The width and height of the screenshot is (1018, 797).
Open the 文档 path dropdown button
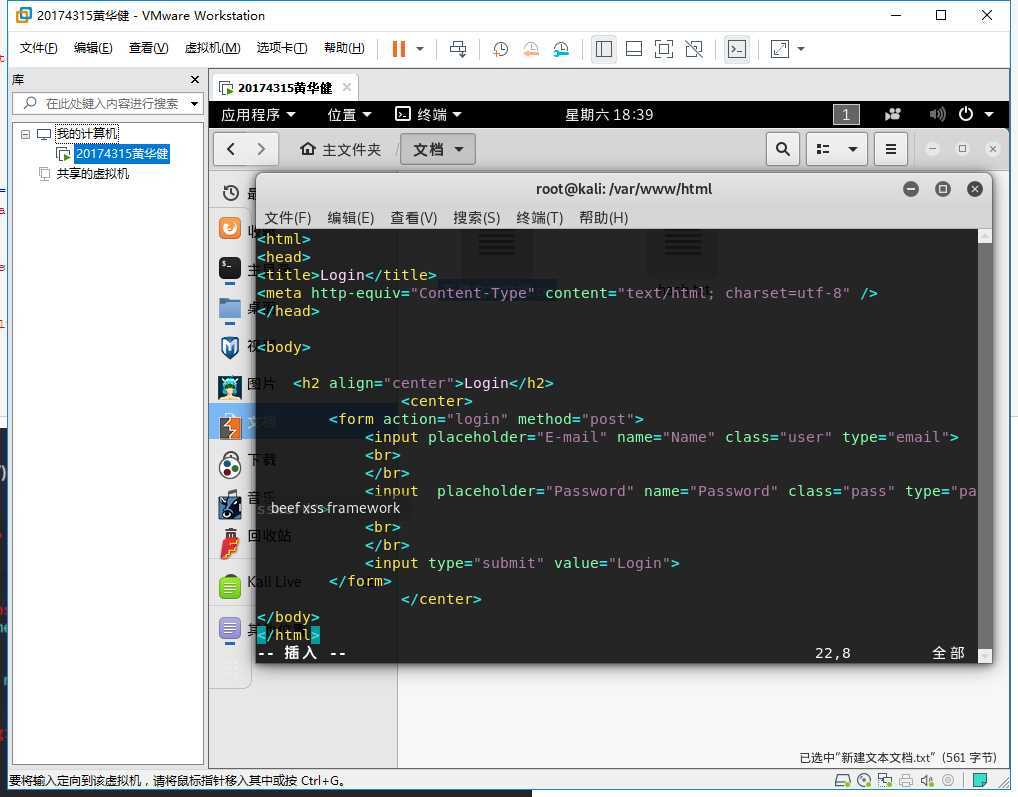(438, 149)
